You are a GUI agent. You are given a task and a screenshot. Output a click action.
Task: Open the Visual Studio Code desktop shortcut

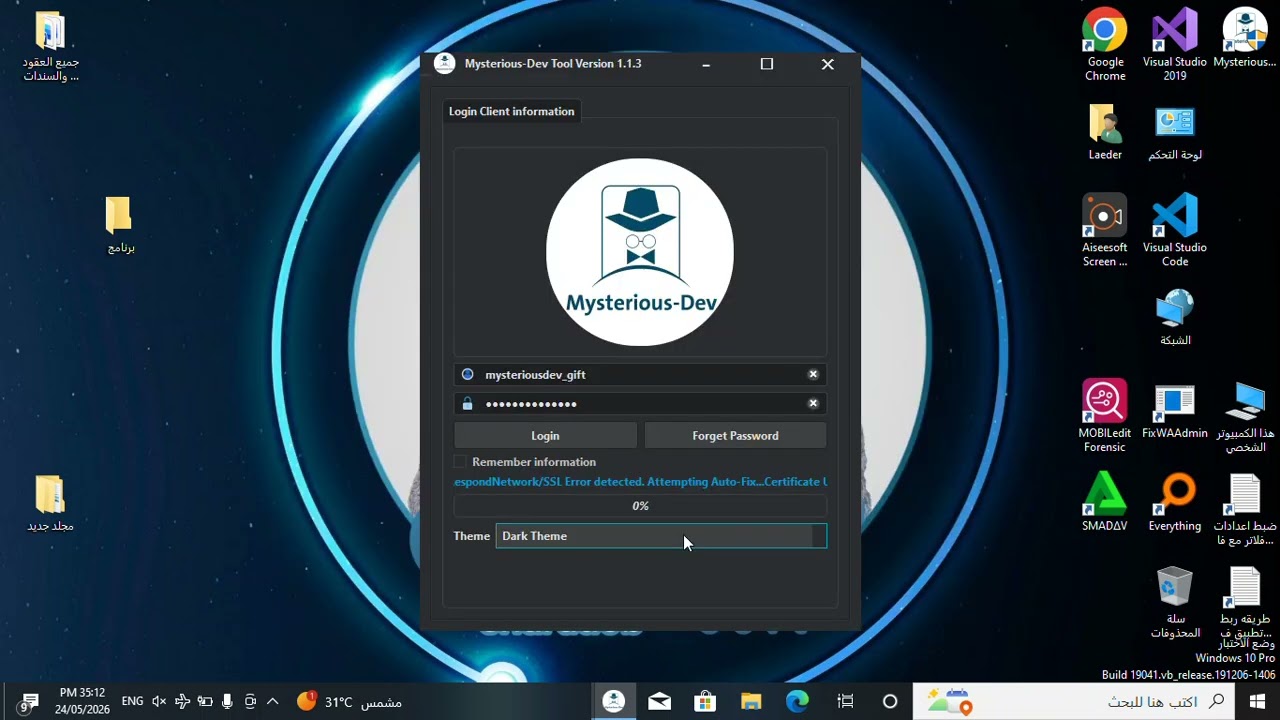pos(1175,231)
